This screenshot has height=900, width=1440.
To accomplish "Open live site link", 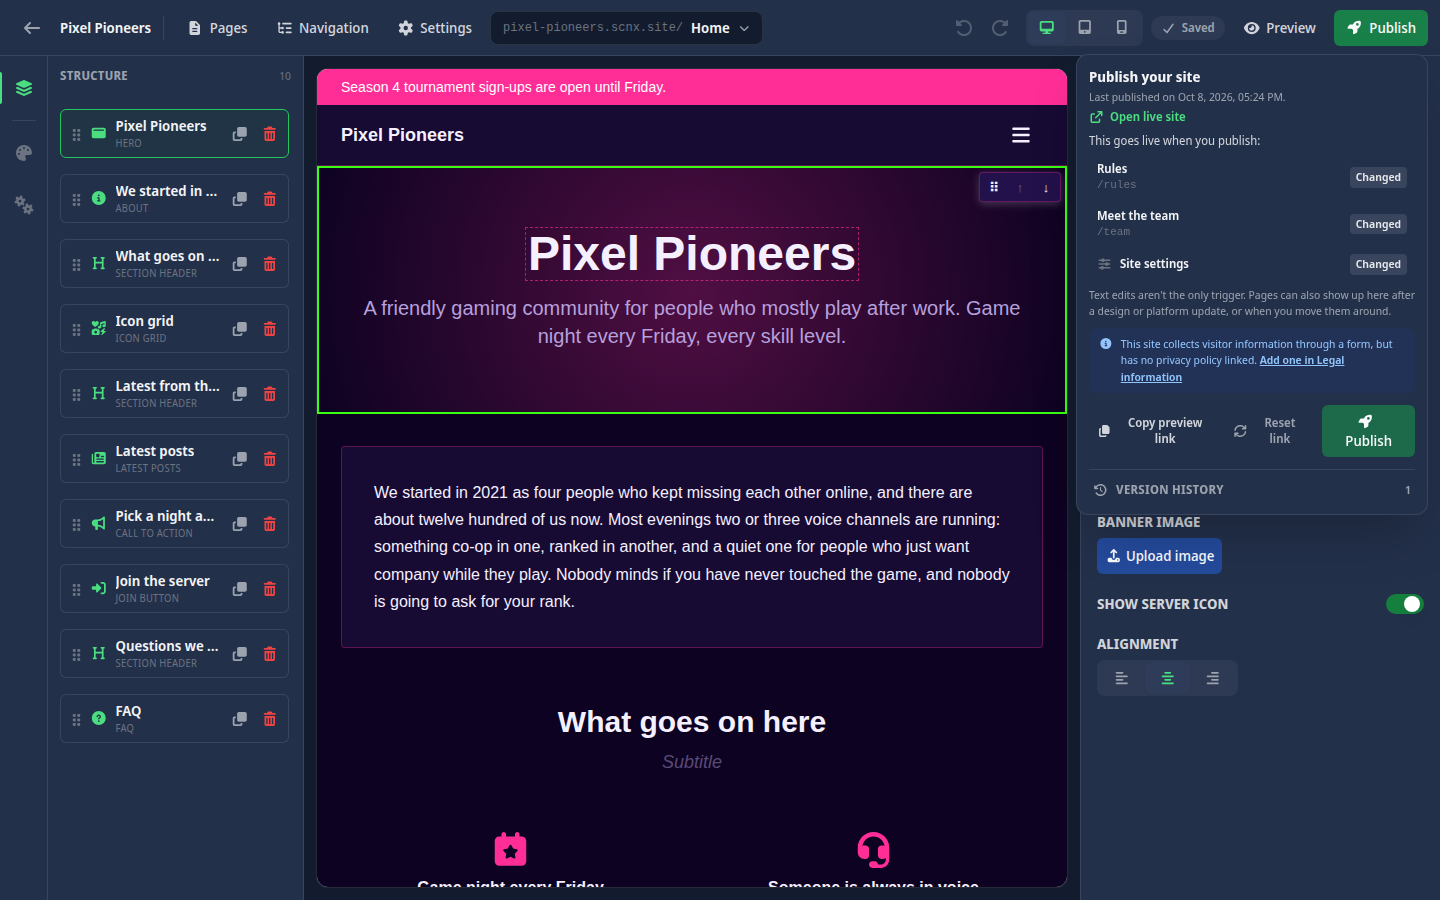I will click(x=1138, y=117).
